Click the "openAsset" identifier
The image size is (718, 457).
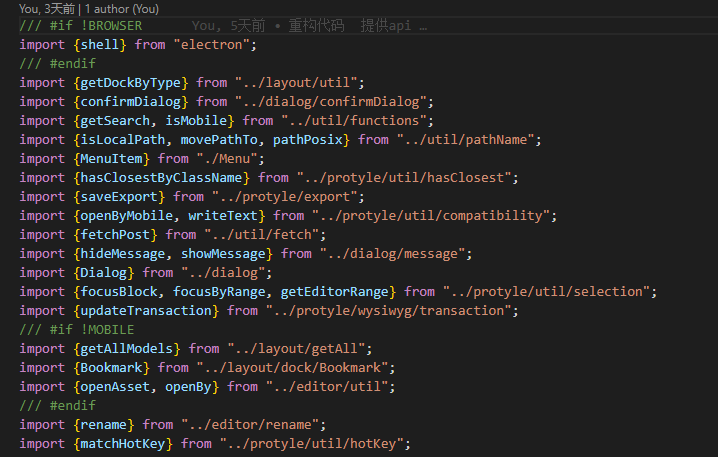(115, 387)
